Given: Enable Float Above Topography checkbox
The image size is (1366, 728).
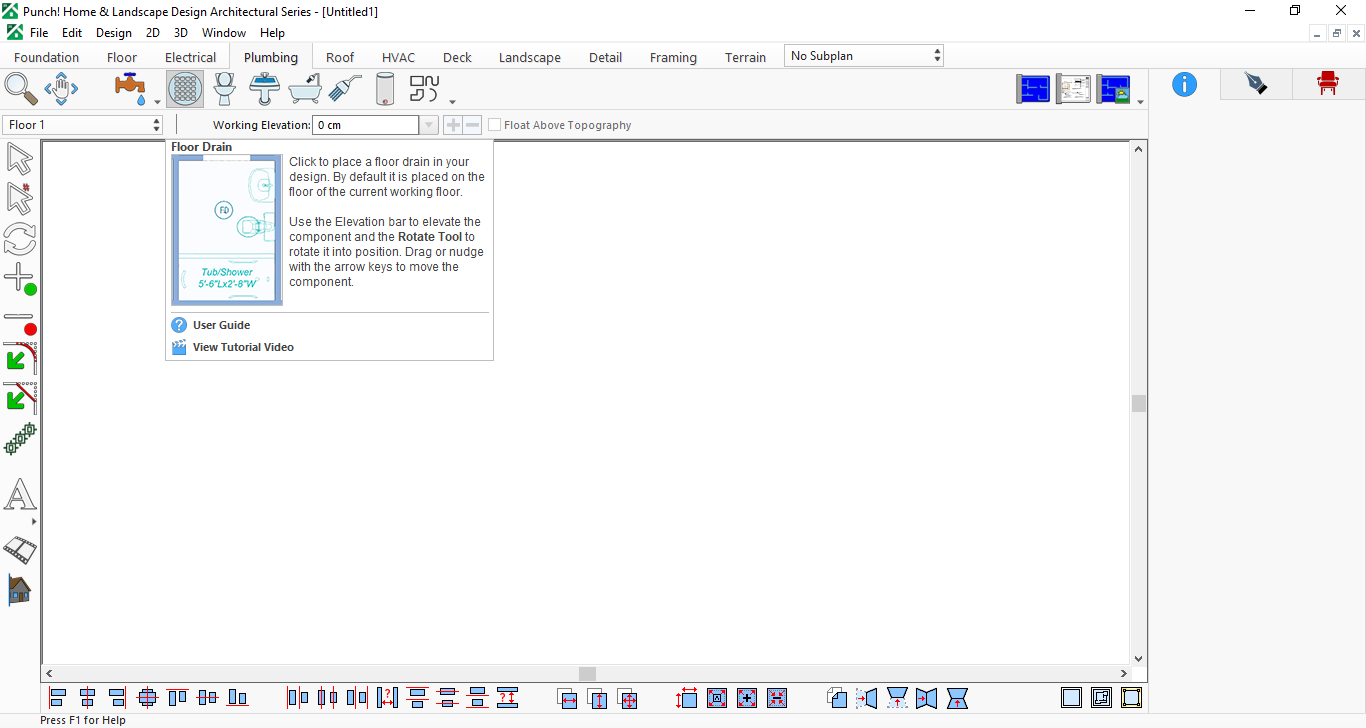Looking at the screenshot, I should pos(494,125).
